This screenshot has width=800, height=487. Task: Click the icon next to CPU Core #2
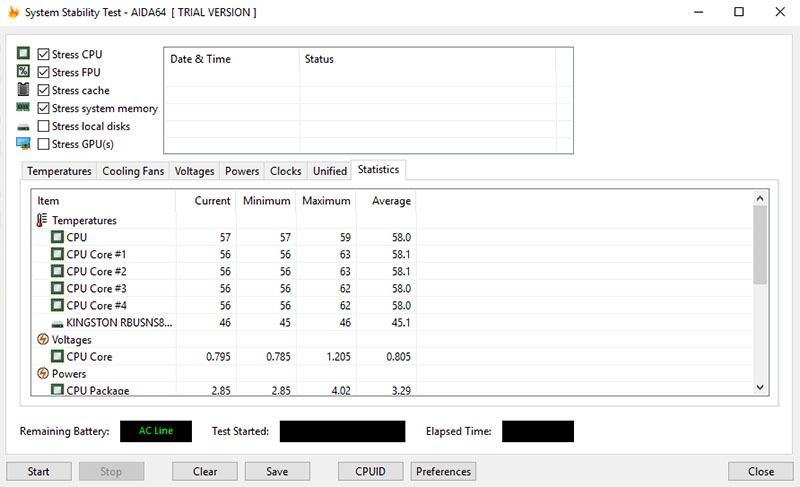click(57, 271)
